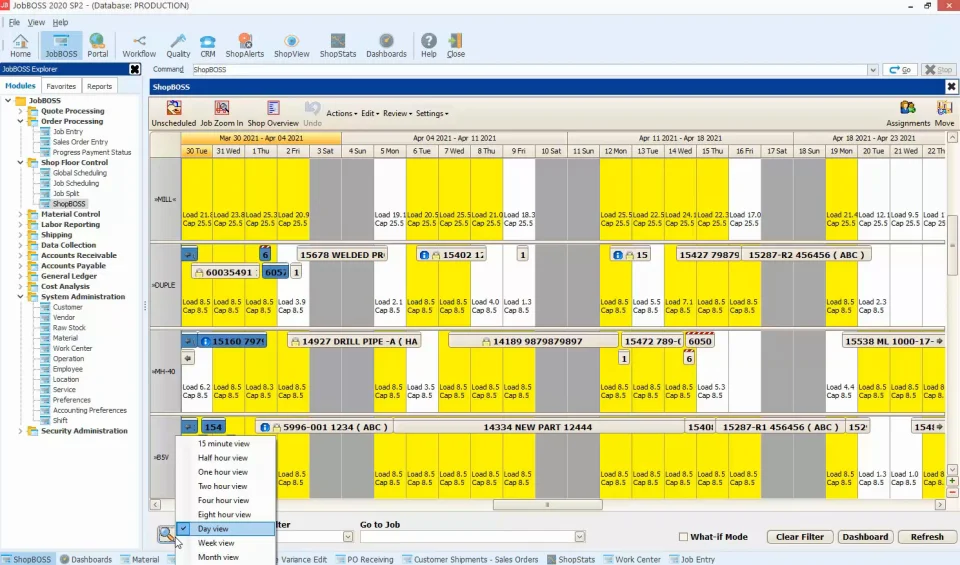The width and height of the screenshot is (960, 565).
Task: Open the Shop Overview icon
Action: (273, 114)
